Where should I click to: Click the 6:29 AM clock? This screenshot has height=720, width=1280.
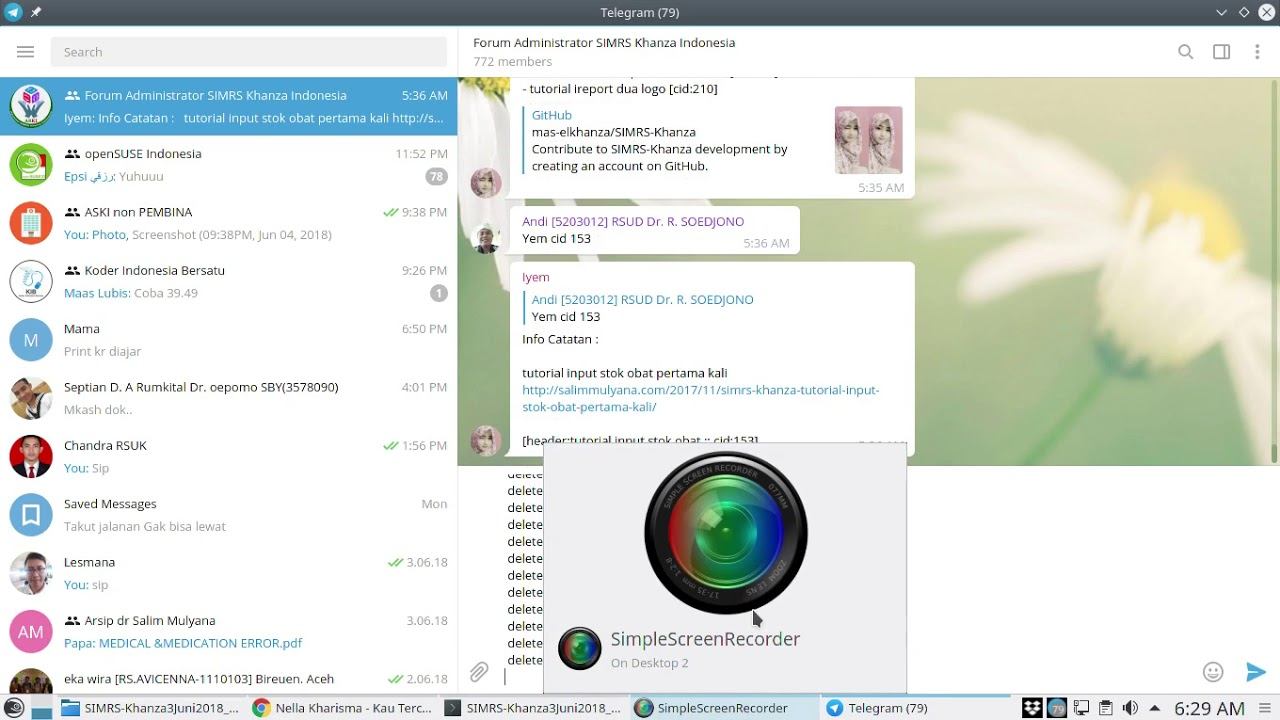(1209, 708)
